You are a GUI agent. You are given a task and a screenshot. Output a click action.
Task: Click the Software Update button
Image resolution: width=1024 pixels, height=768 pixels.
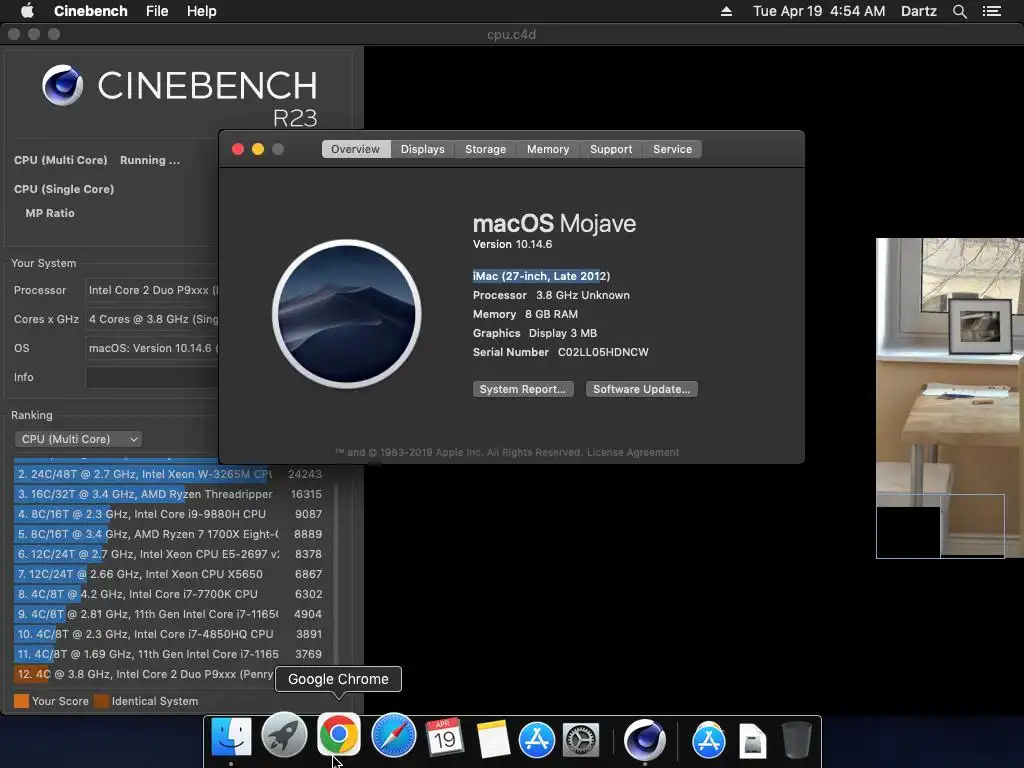641,389
